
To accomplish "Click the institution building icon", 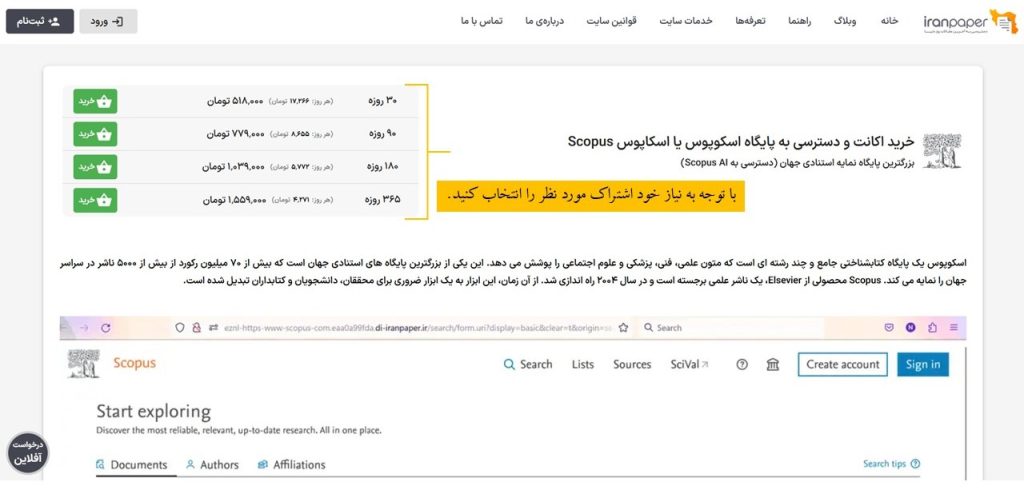I will [x=773, y=365].
